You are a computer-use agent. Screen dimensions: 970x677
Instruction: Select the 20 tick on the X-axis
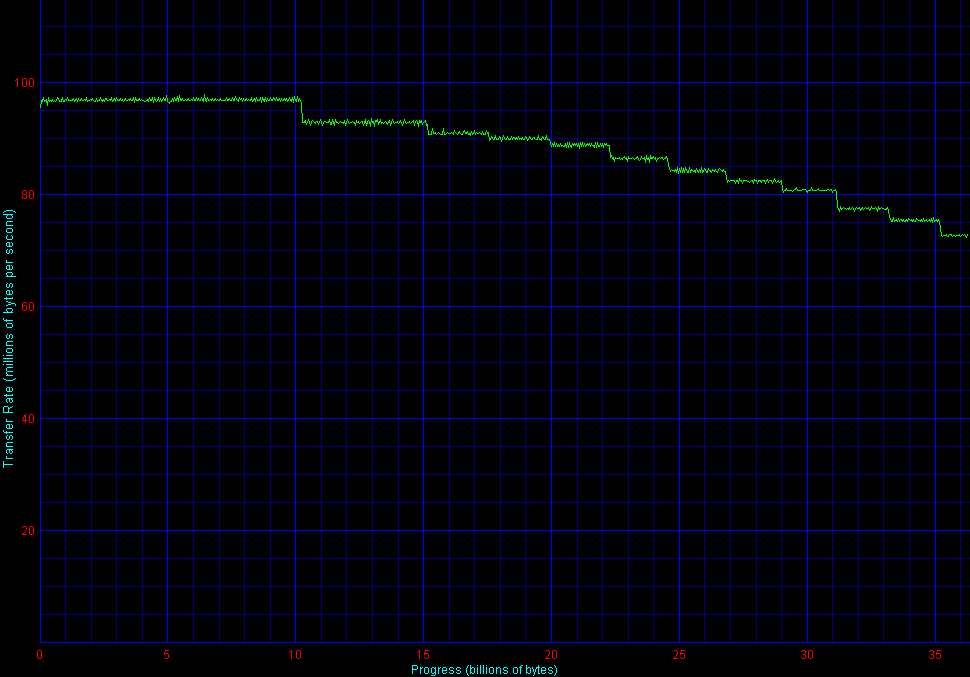pos(551,655)
